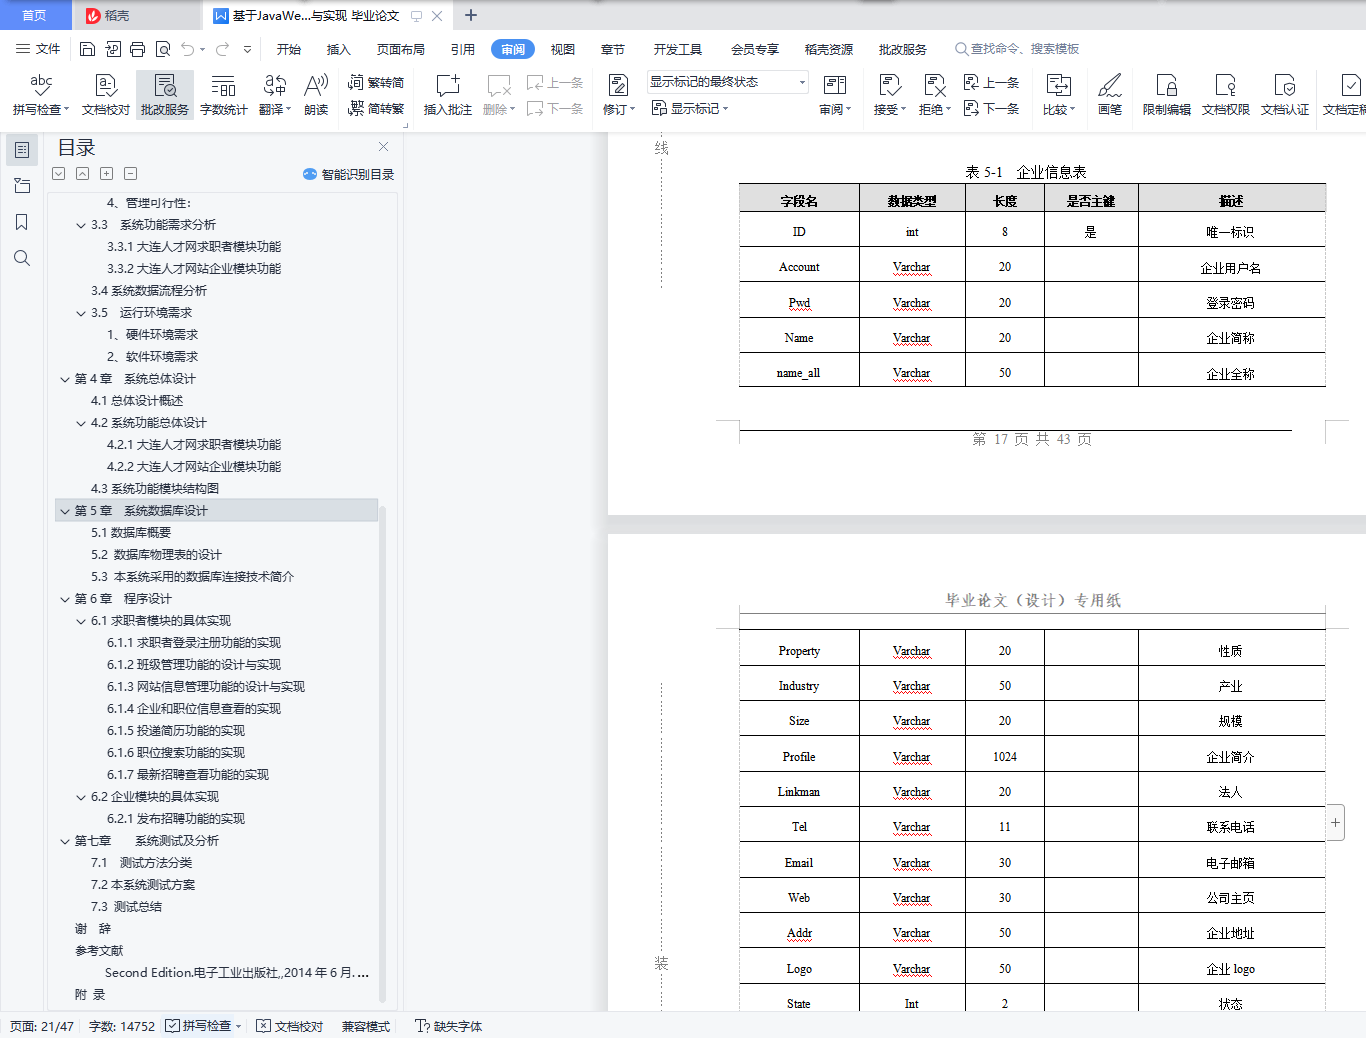Open the 视图 ribbon tab
The width and height of the screenshot is (1366, 1038).
pos(563,49)
